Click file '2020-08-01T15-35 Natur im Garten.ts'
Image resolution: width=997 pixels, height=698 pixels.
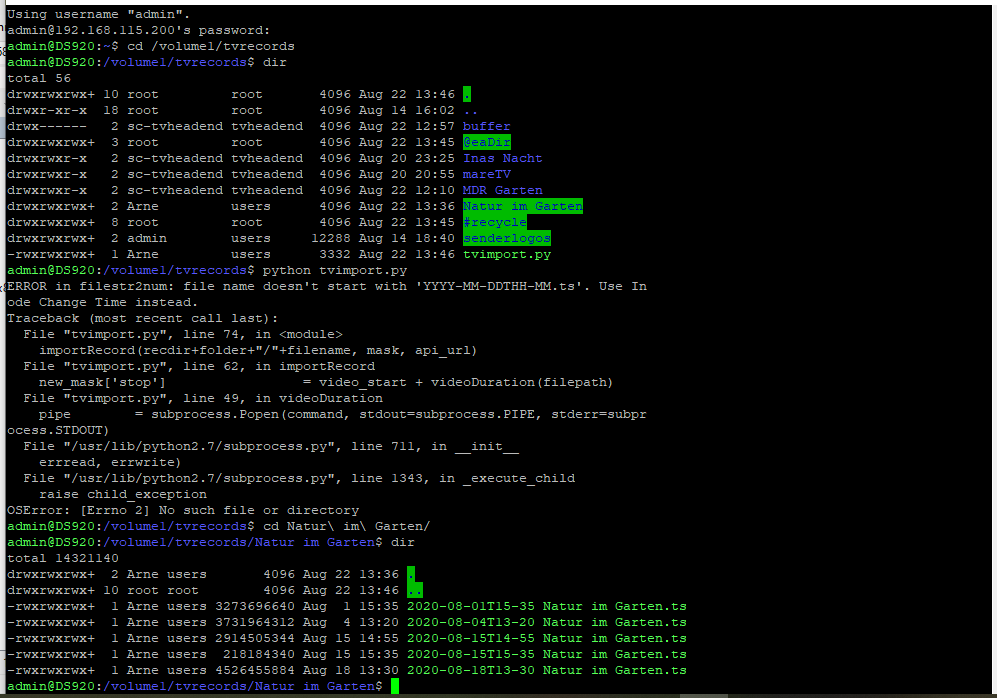547,606
